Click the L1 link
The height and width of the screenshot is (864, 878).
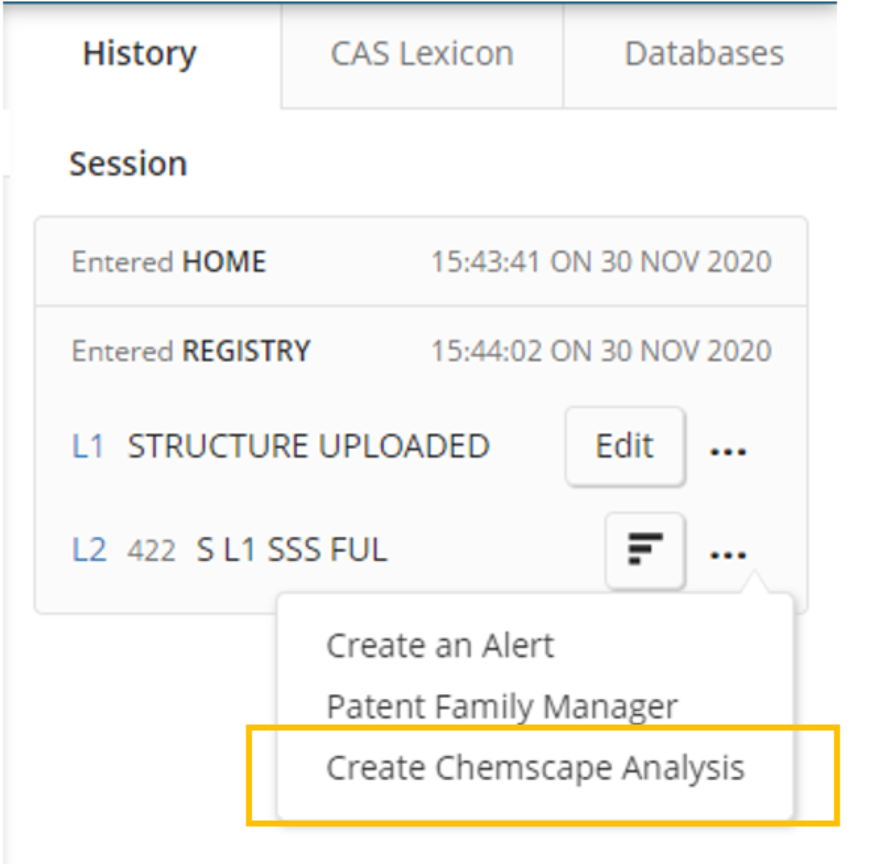coord(88,446)
